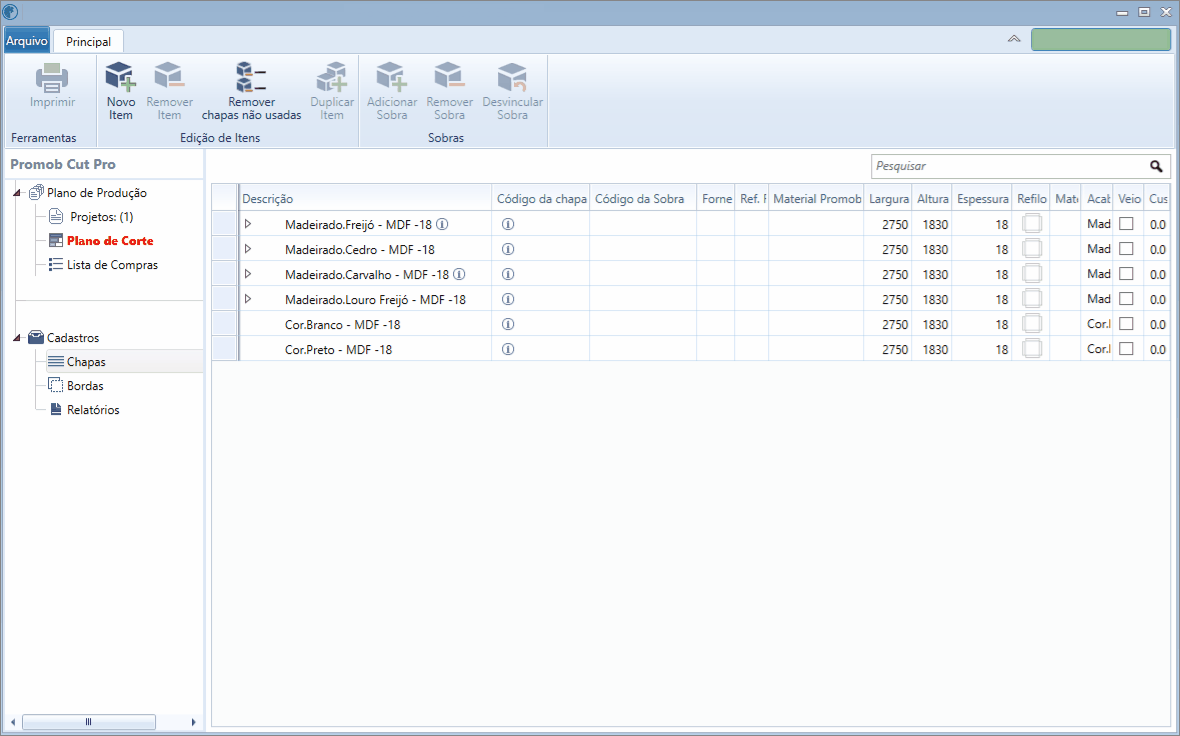Viewport: 1180px width, 736px height.
Task: Toggle Refilo checkbox for Madeirado.Cedro
Action: (1032, 248)
